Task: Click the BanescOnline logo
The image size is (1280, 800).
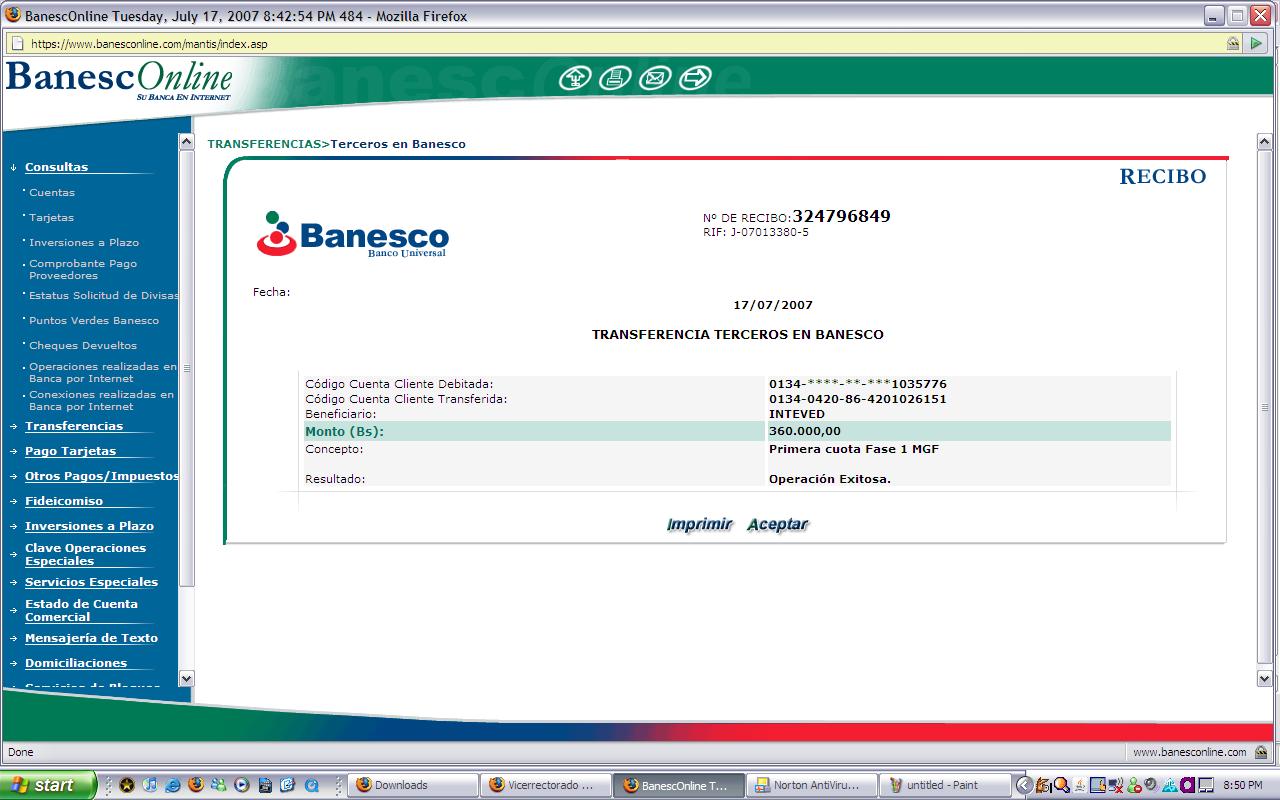Action: click(119, 80)
